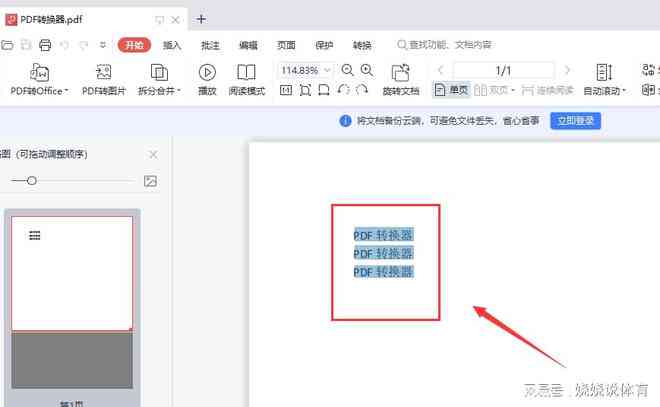
Task: Click the save disk icon
Action: pos(26,45)
